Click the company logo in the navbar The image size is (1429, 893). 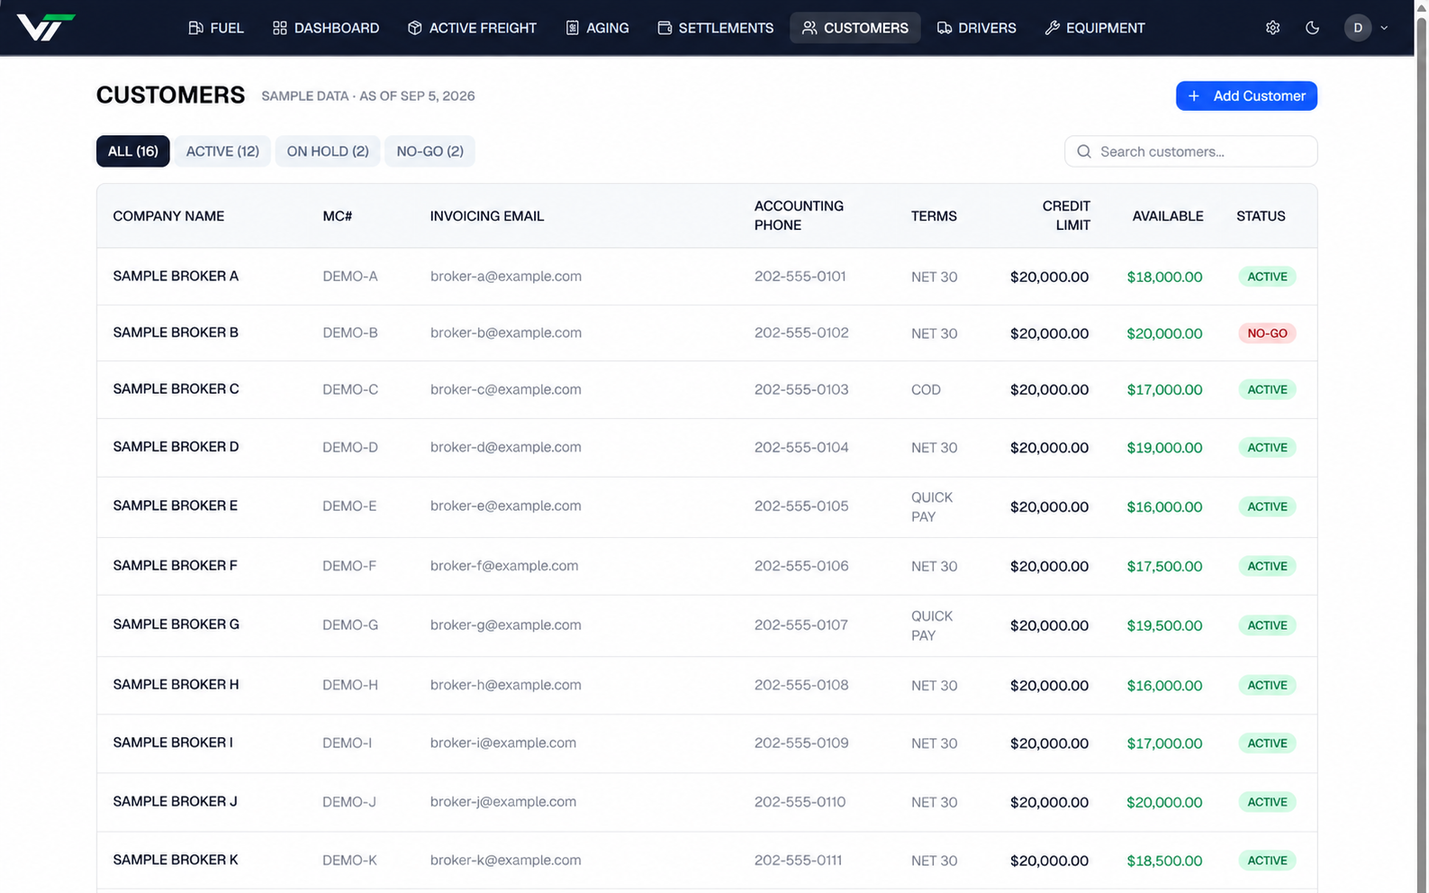[46, 27]
